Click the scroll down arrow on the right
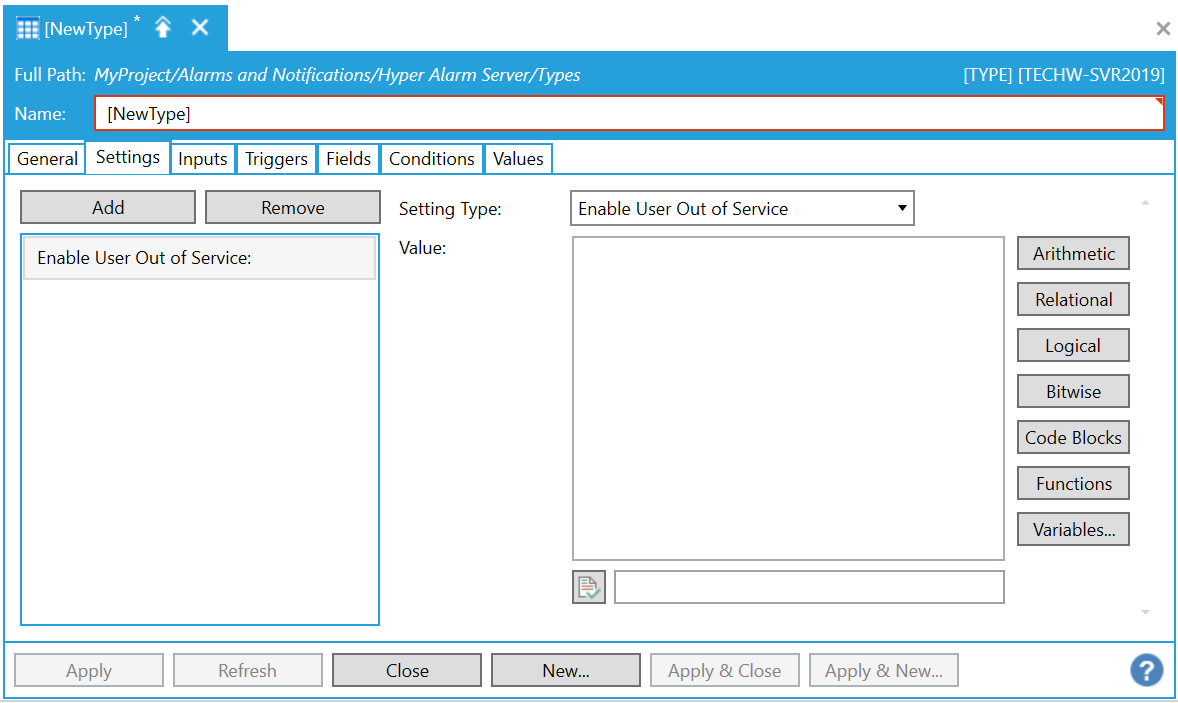The width and height of the screenshot is (1178, 703). tap(1146, 612)
